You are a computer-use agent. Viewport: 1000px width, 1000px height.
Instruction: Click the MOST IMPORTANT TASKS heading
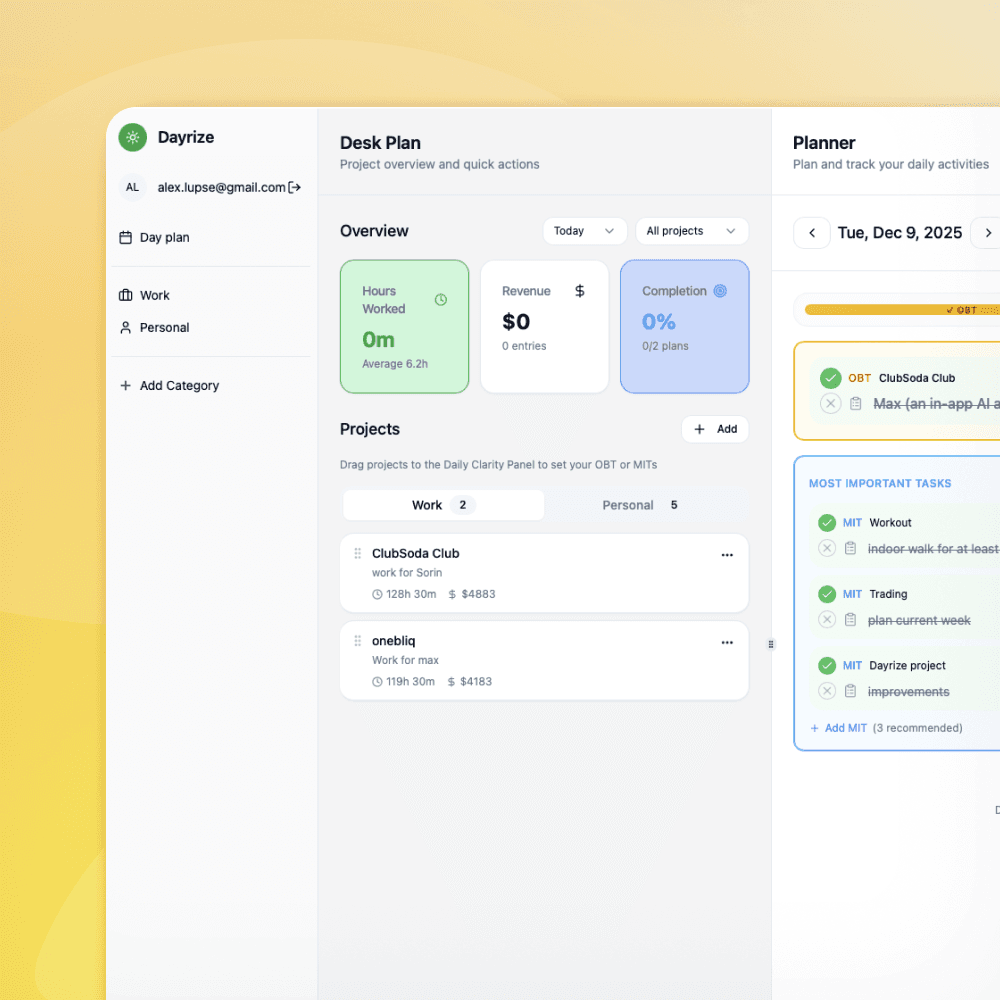click(x=879, y=483)
